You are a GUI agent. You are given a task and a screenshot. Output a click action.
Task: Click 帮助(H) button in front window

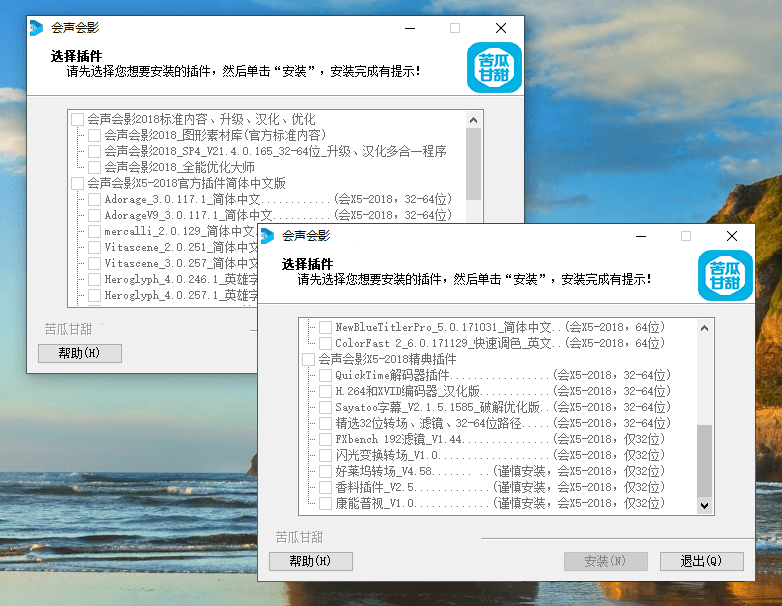pos(311,561)
